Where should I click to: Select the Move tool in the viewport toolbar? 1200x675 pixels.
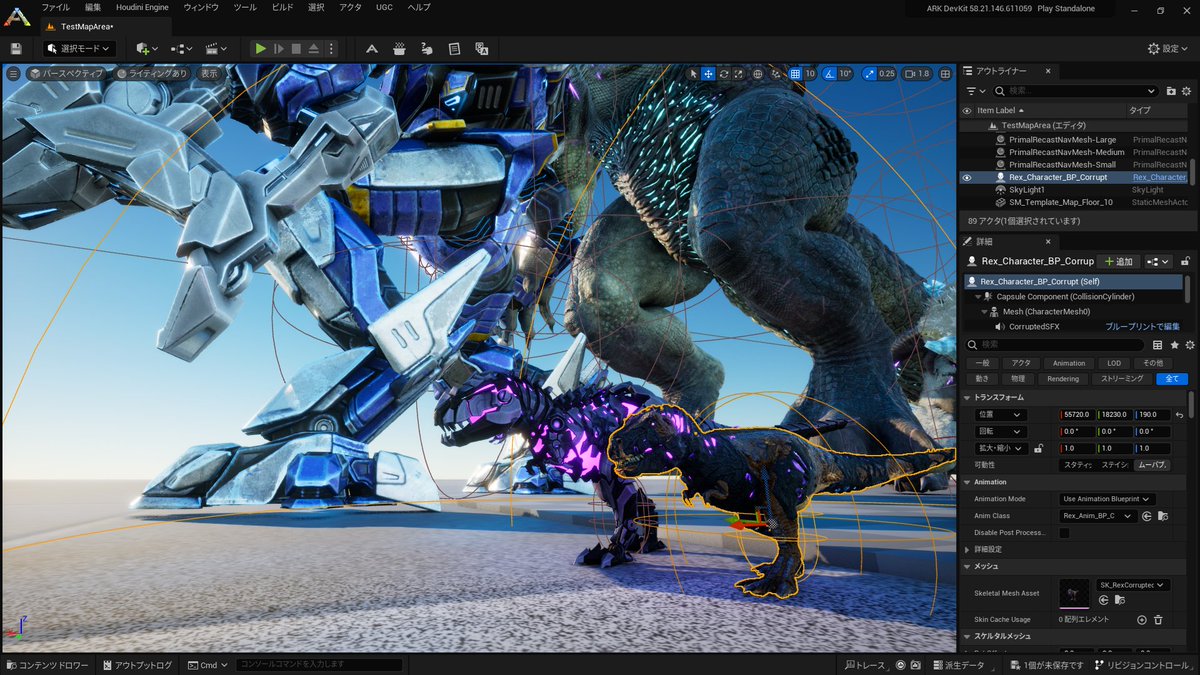pos(707,73)
